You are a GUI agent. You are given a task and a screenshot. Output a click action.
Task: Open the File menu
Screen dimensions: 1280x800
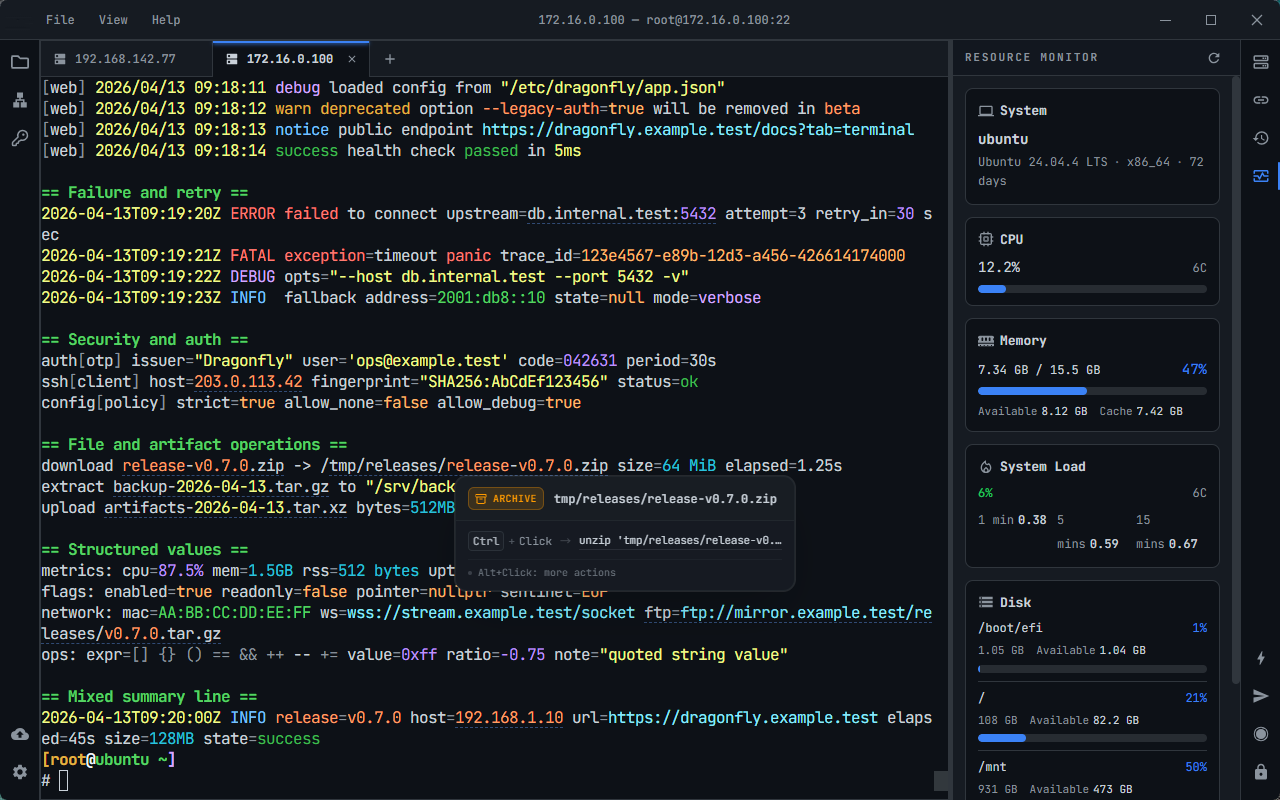click(60, 20)
